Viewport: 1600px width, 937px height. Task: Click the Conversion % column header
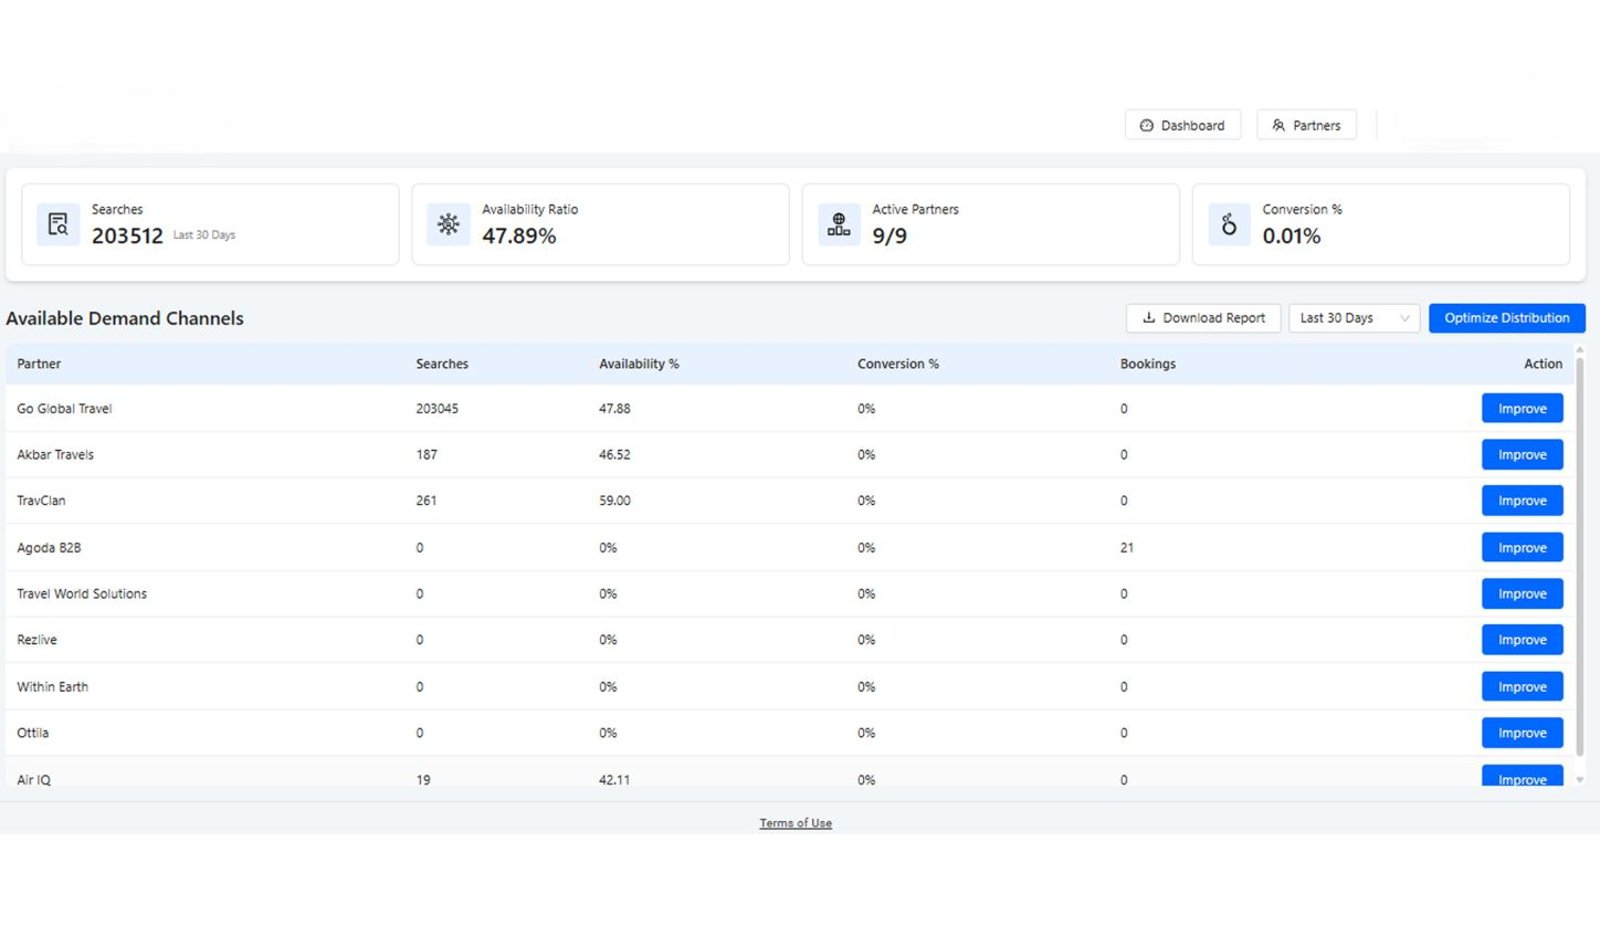point(898,364)
